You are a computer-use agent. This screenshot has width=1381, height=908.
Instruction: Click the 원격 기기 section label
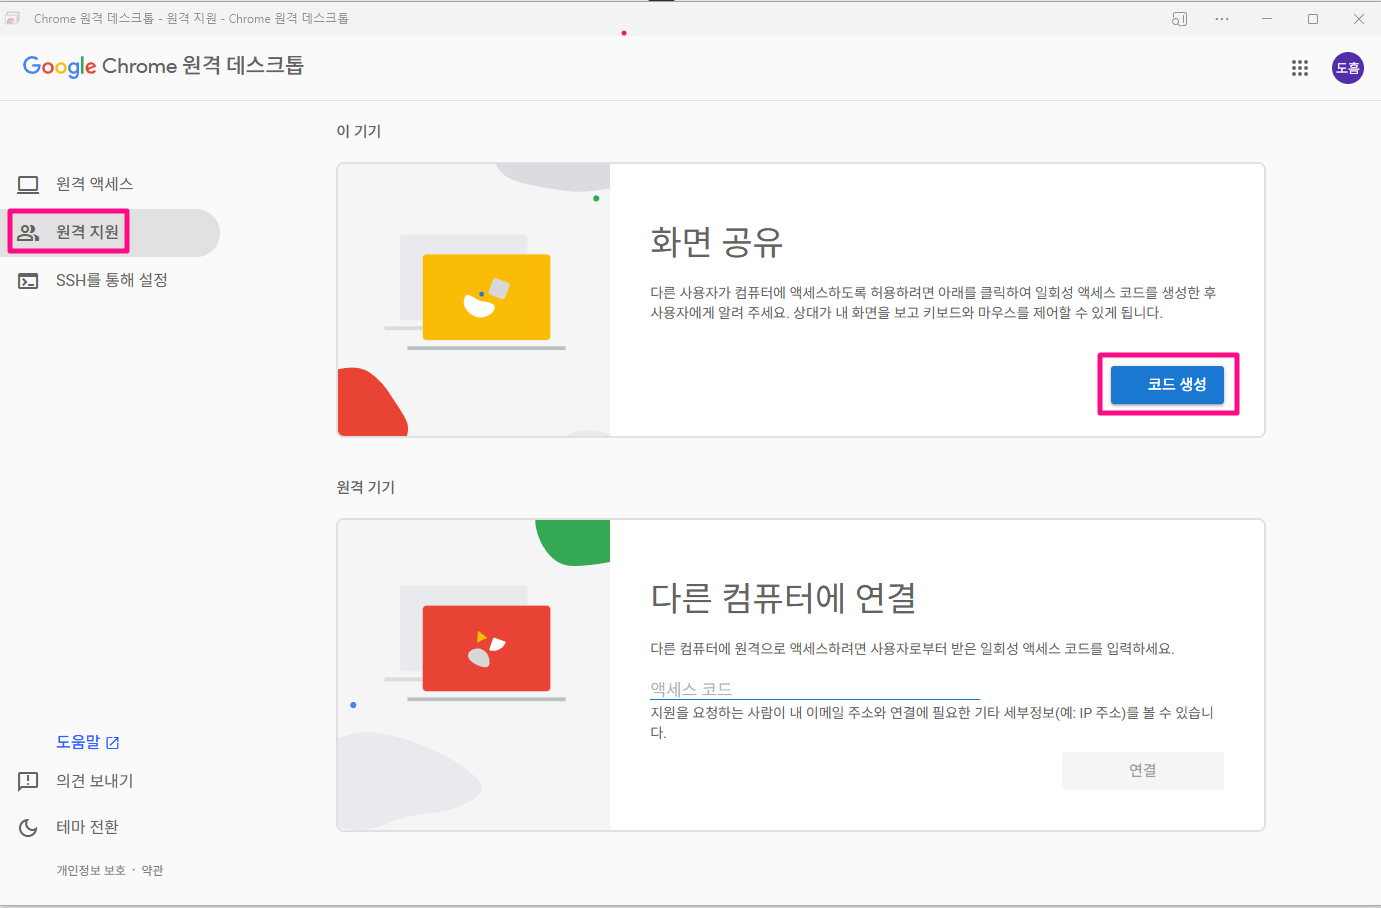click(365, 487)
